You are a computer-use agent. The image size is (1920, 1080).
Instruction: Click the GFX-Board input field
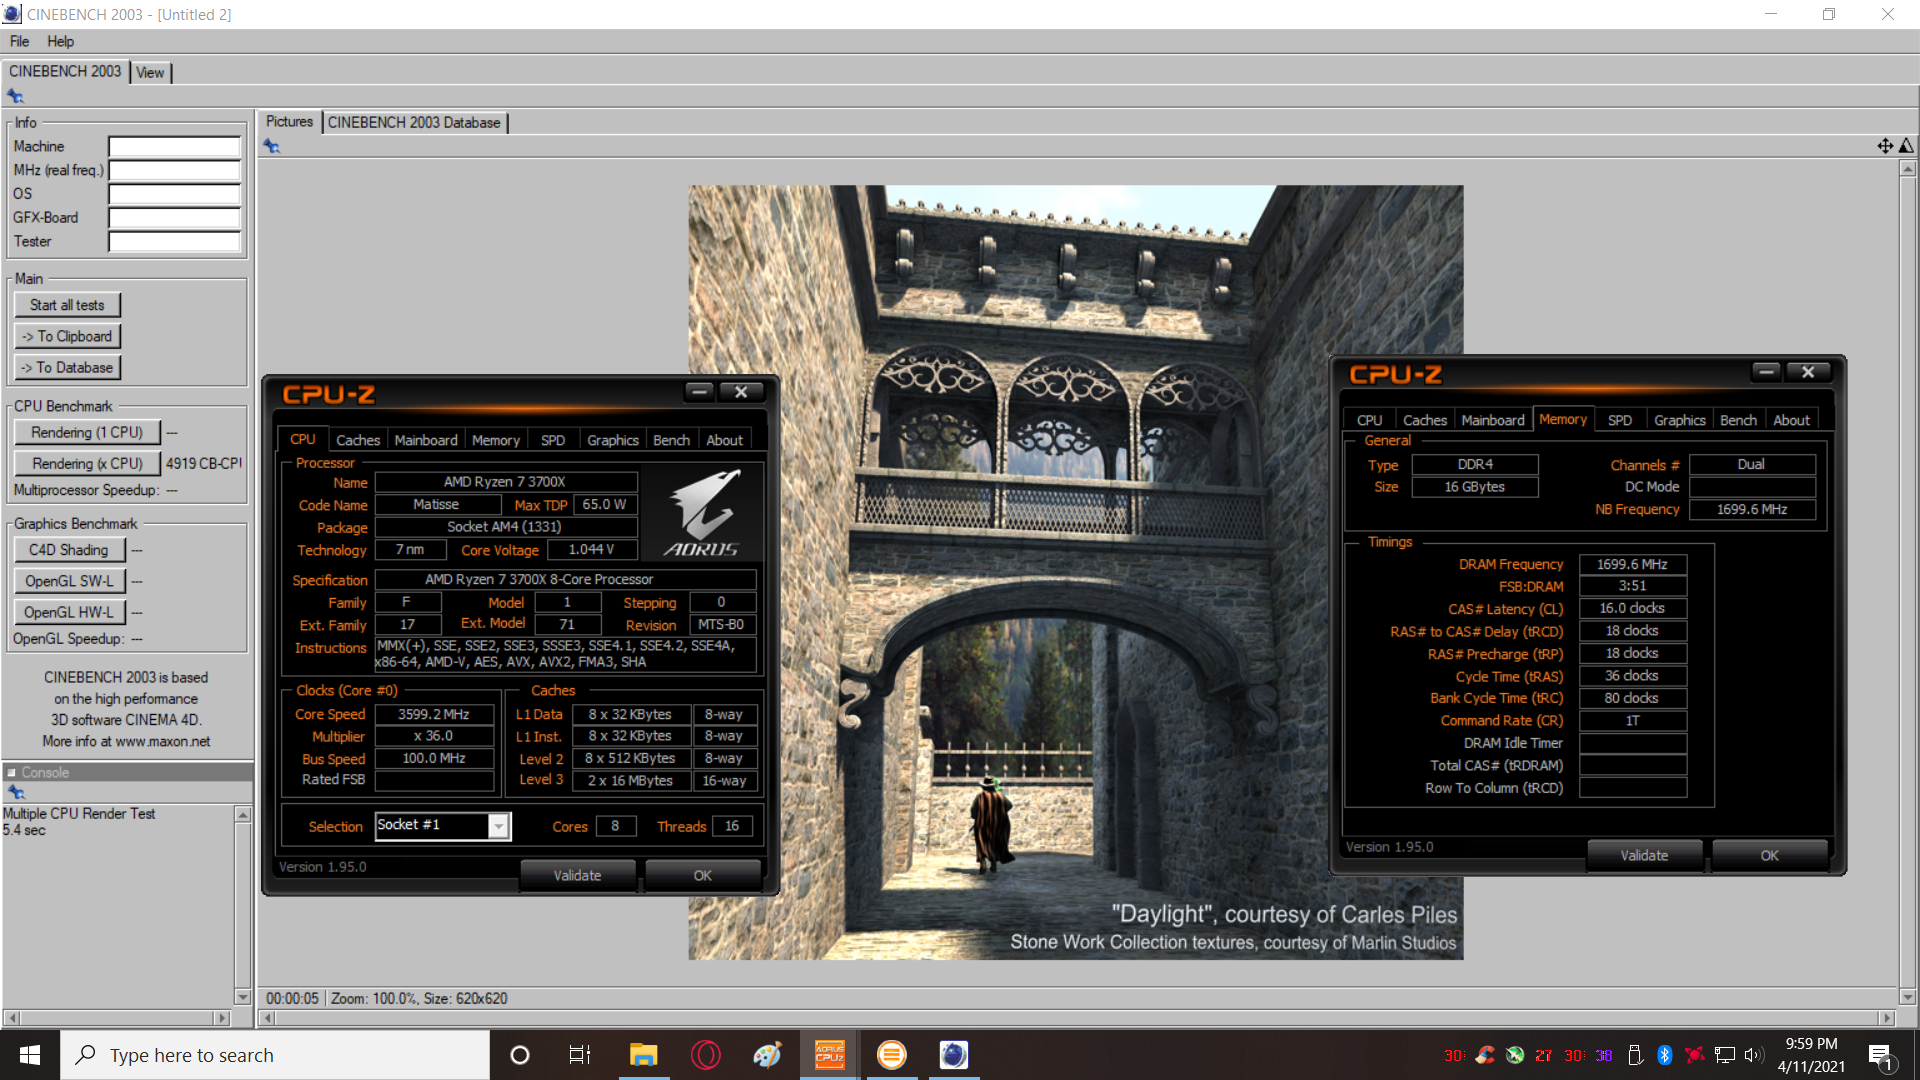pyautogui.click(x=174, y=218)
